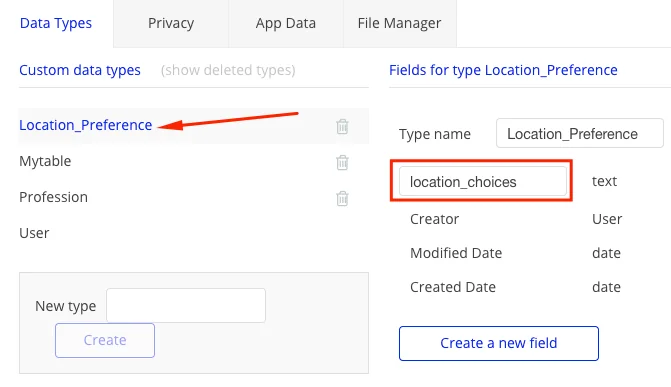Select the Mytable data type

pyautogui.click(x=45, y=161)
